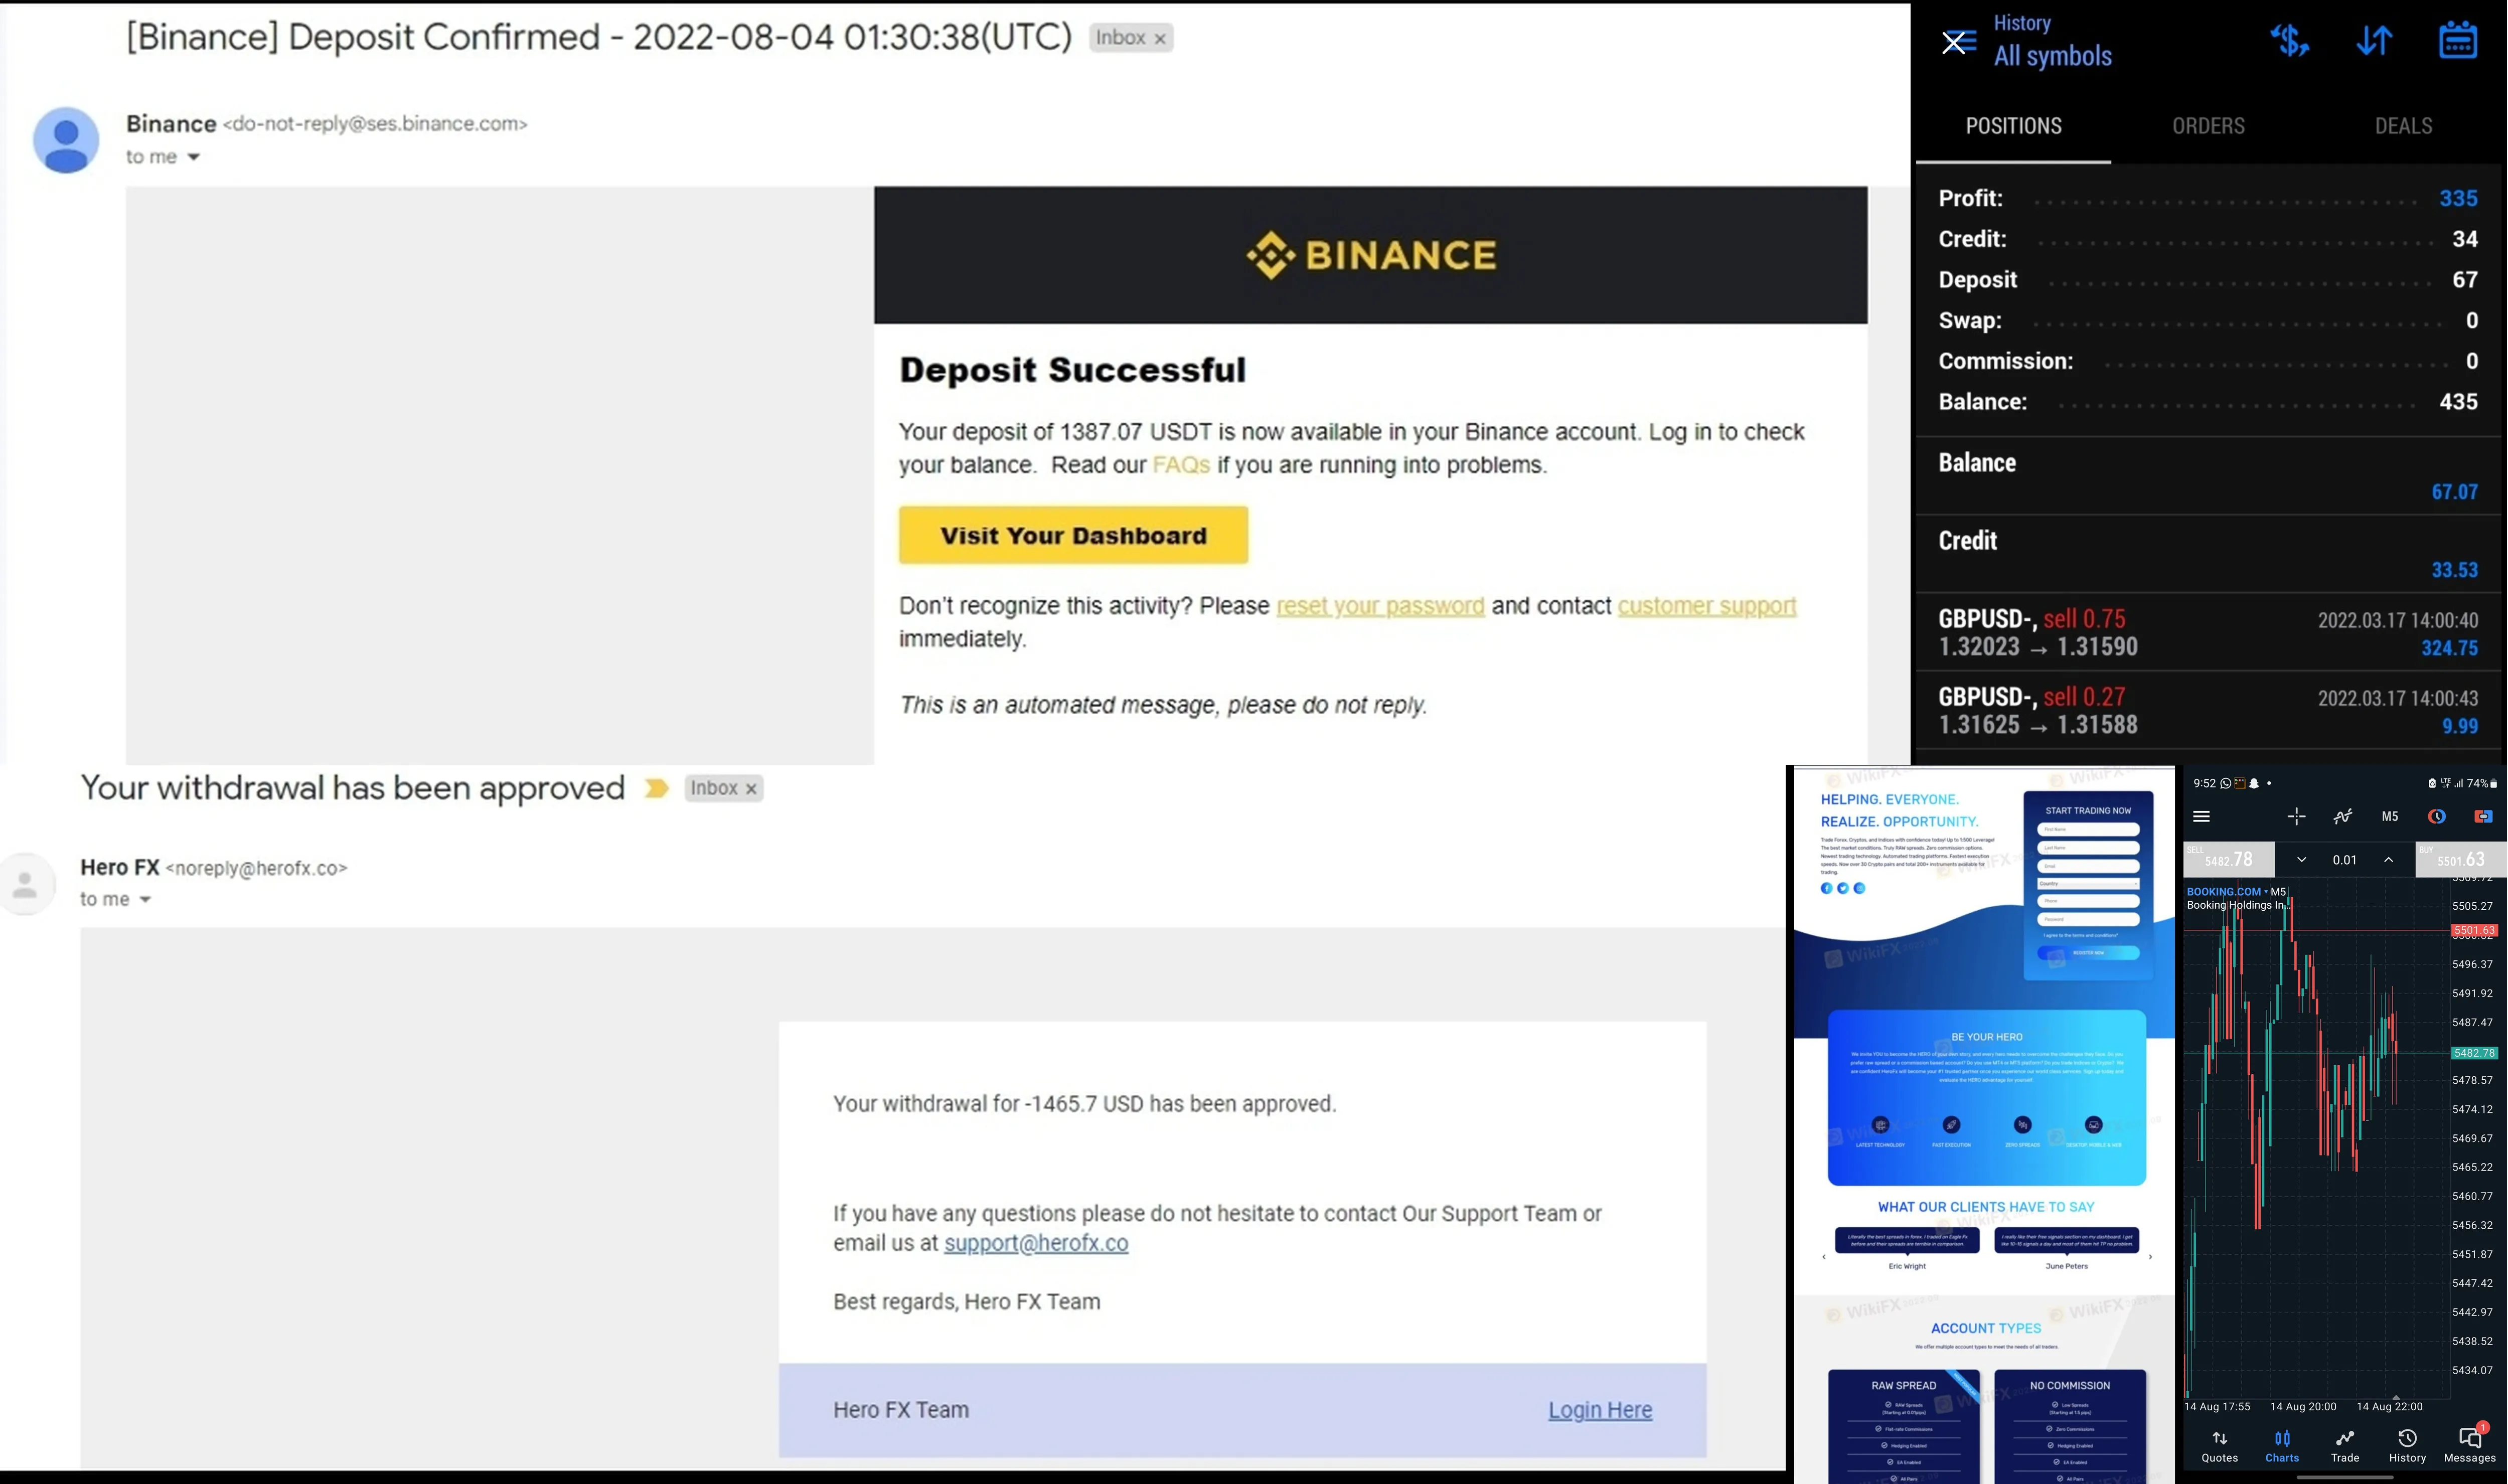Click the Password input field

pos(2088,919)
